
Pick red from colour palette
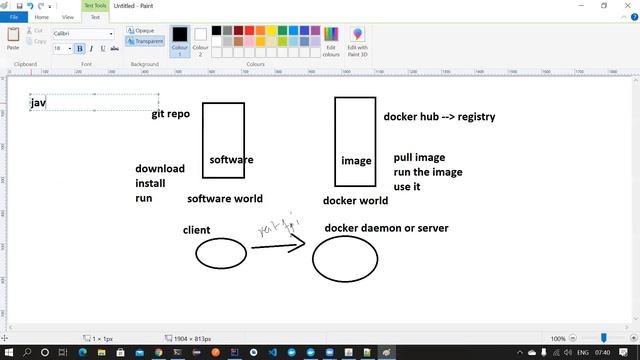click(x=249, y=30)
